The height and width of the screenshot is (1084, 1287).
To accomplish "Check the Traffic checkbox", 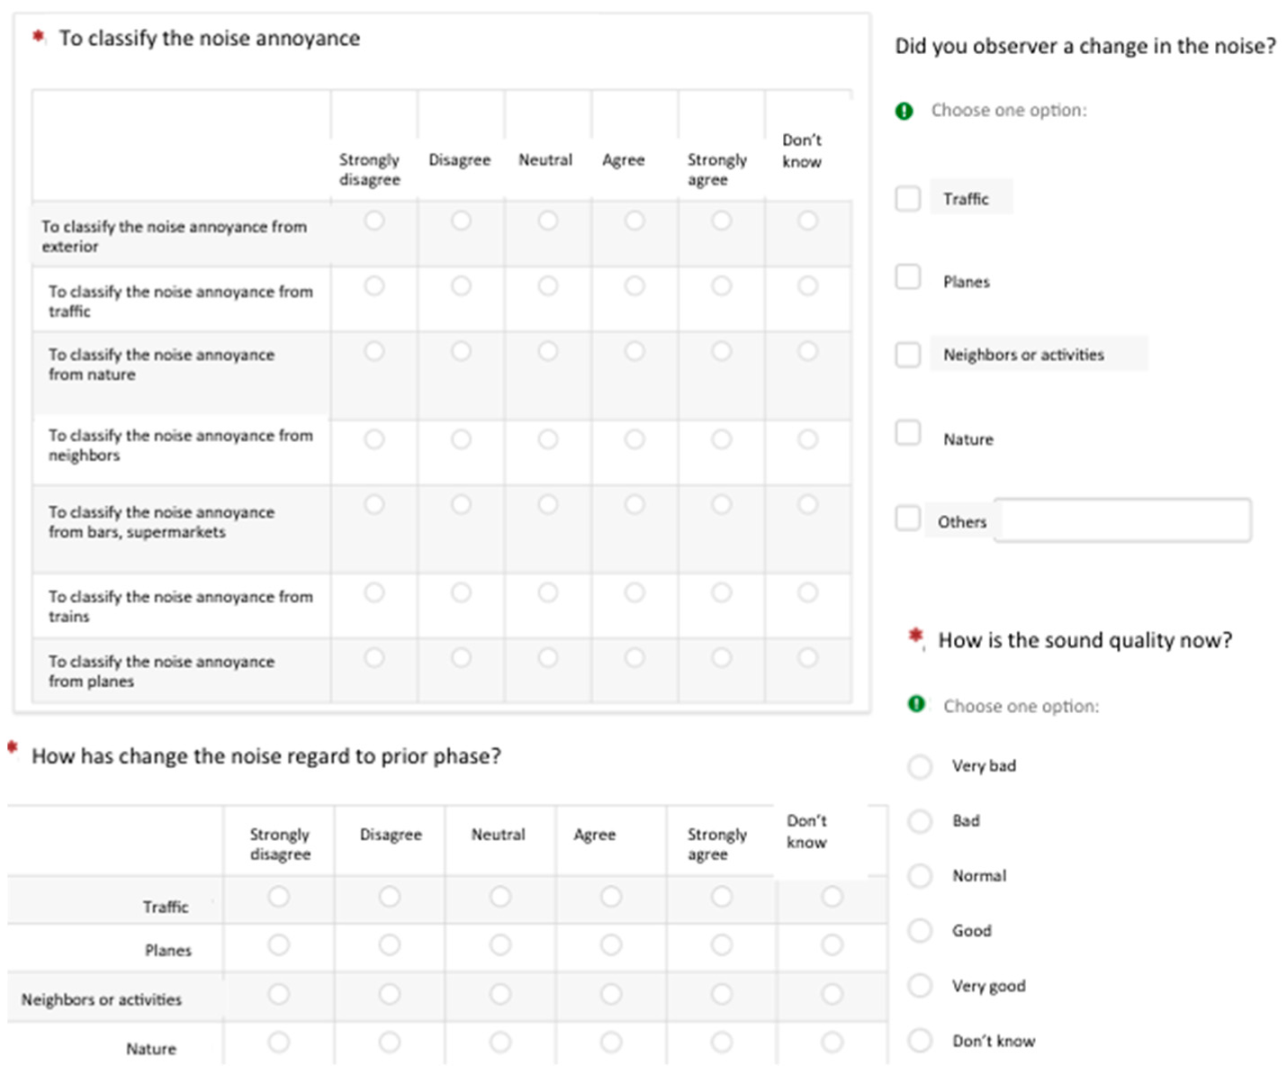I will pos(908,198).
